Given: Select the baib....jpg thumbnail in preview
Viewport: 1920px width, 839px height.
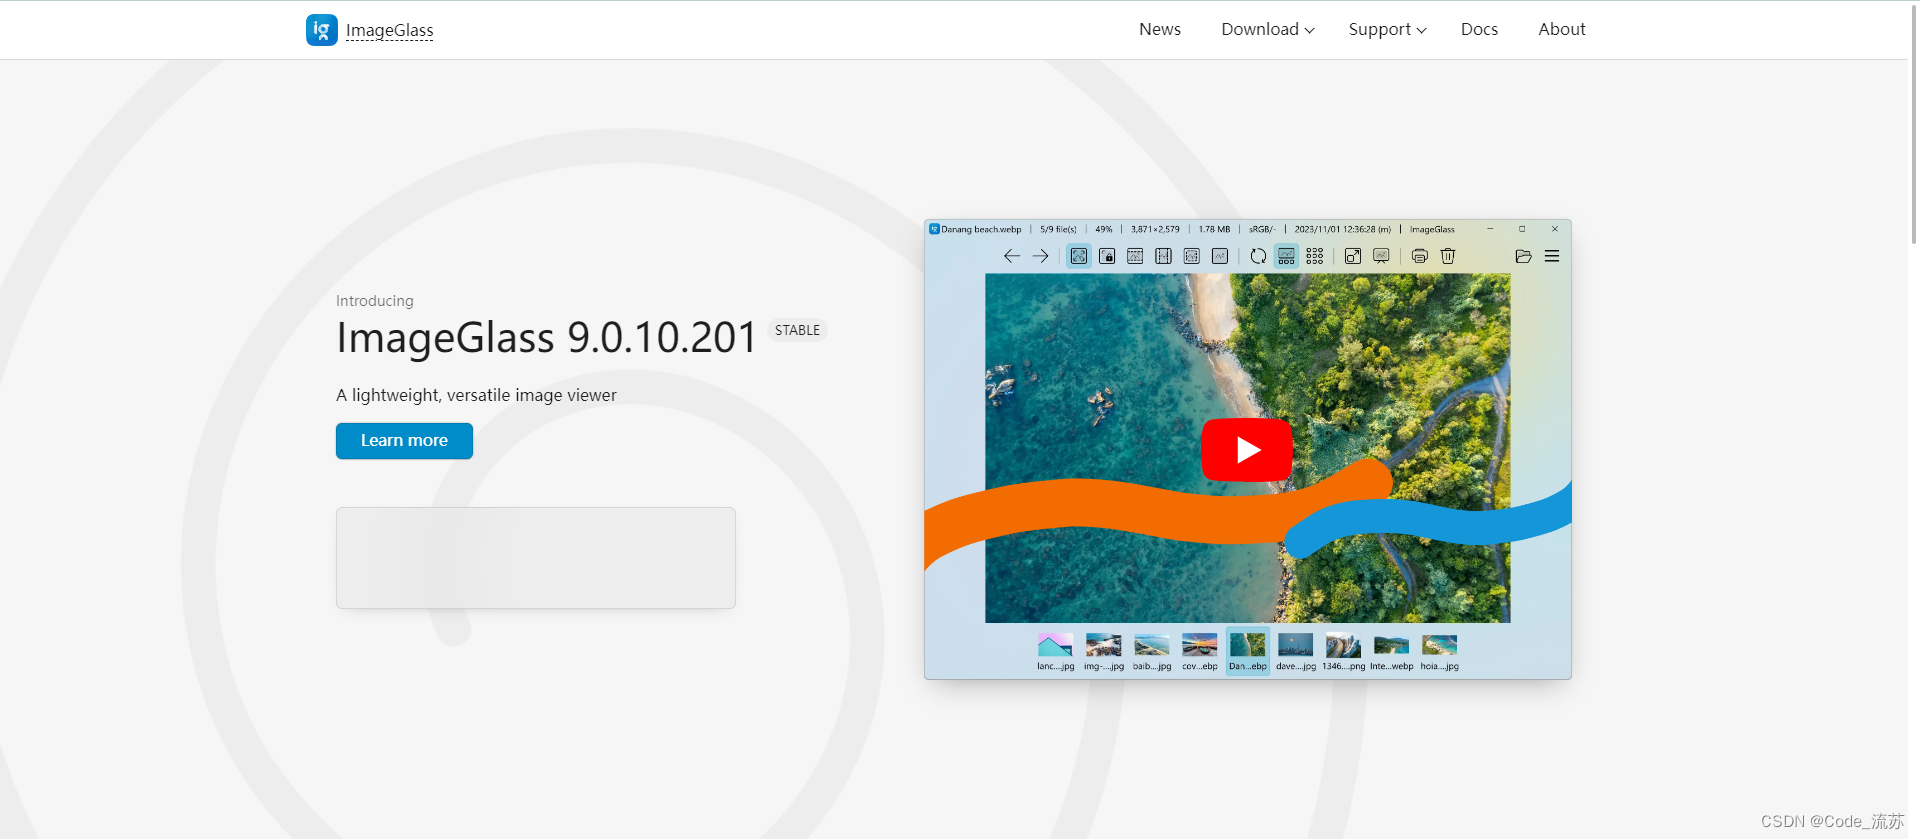Looking at the screenshot, I should [1151, 651].
